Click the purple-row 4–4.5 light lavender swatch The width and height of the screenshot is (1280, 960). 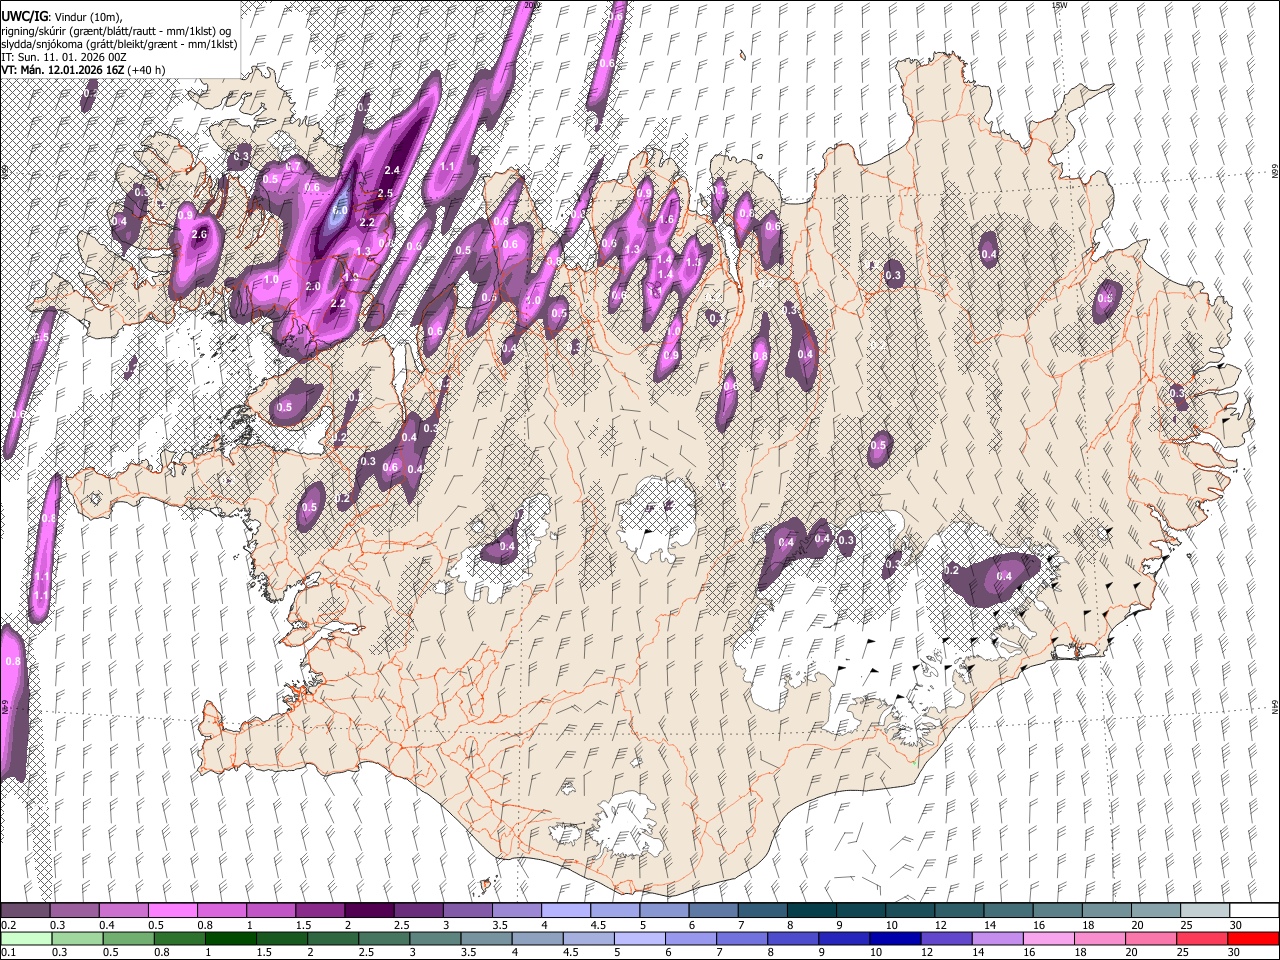point(565,911)
